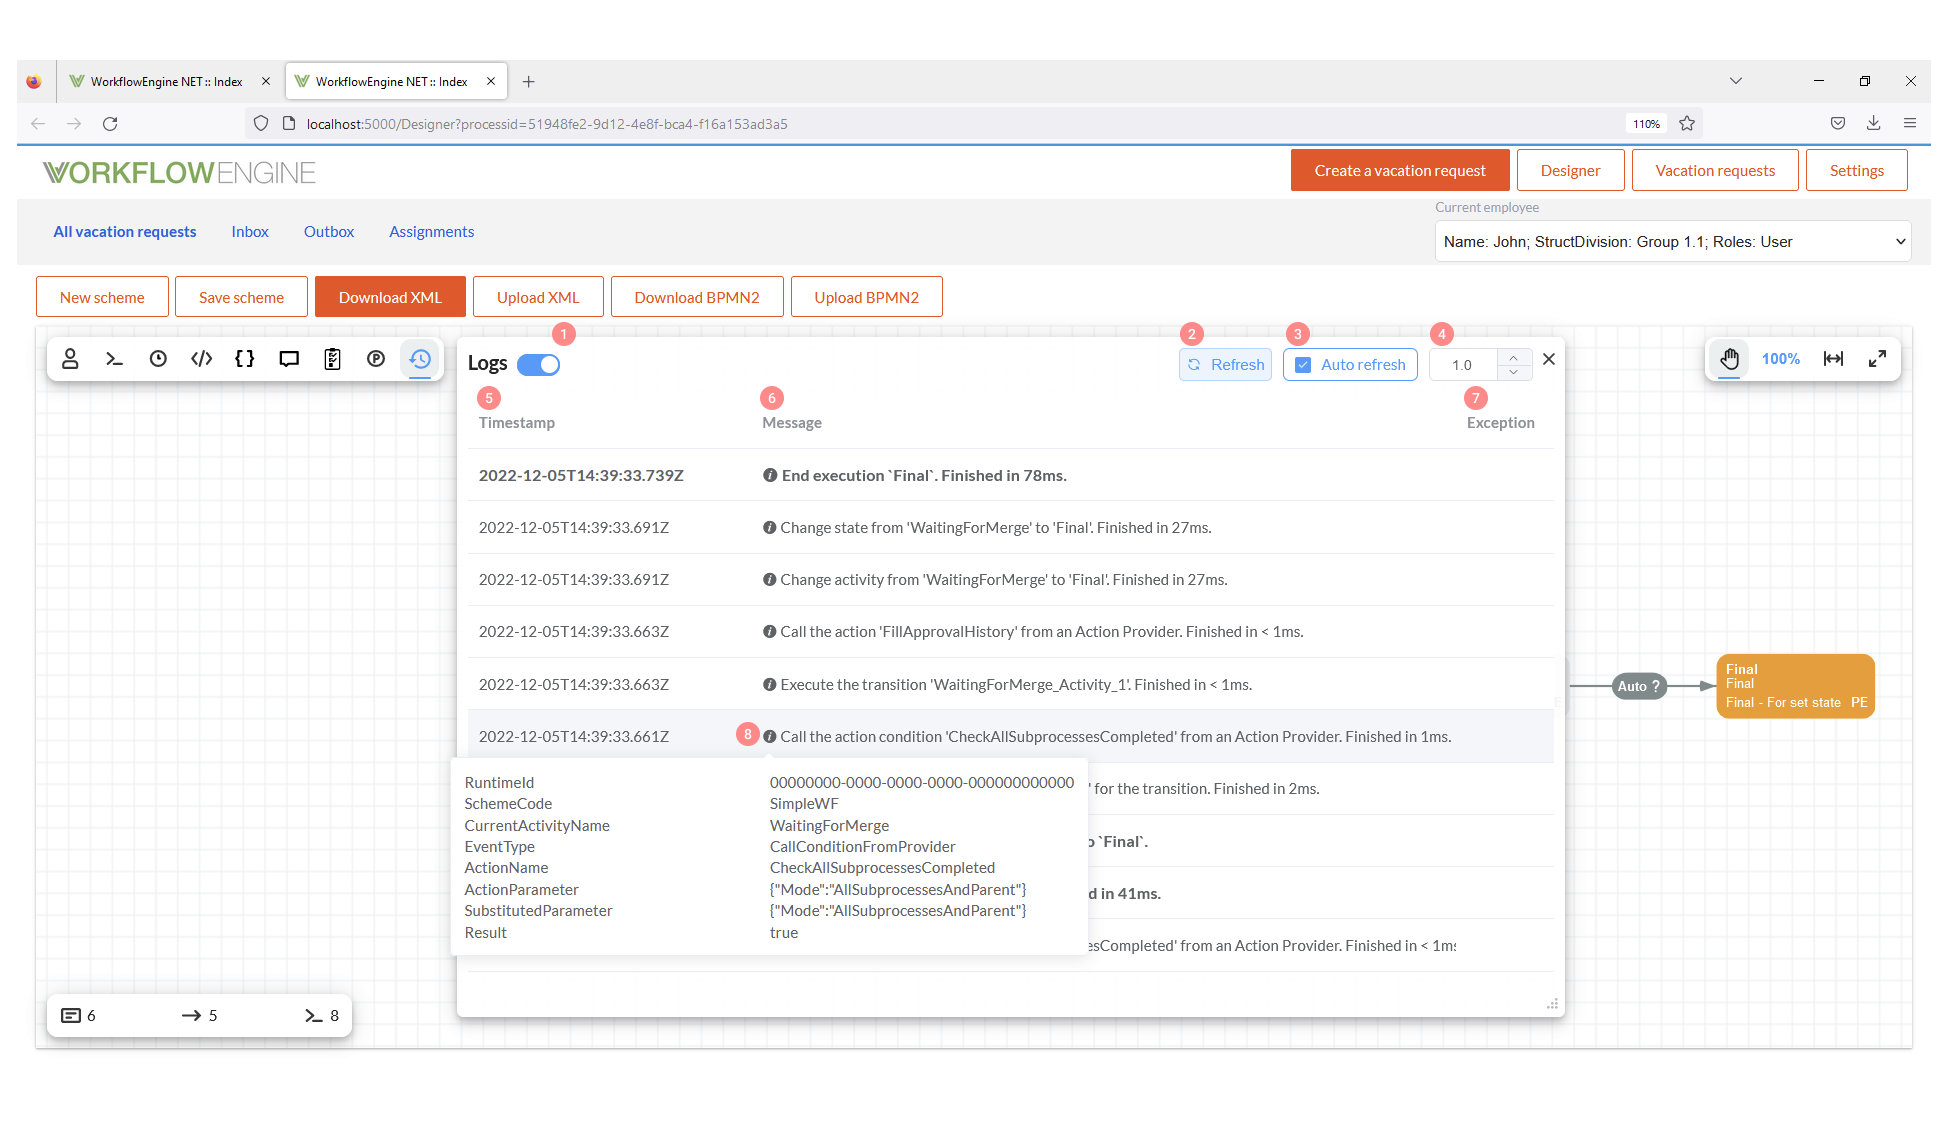Open the browser list all tabs chevron
The height and width of the screenshot is (1130, 1948).
click(x=1736, y=81)
